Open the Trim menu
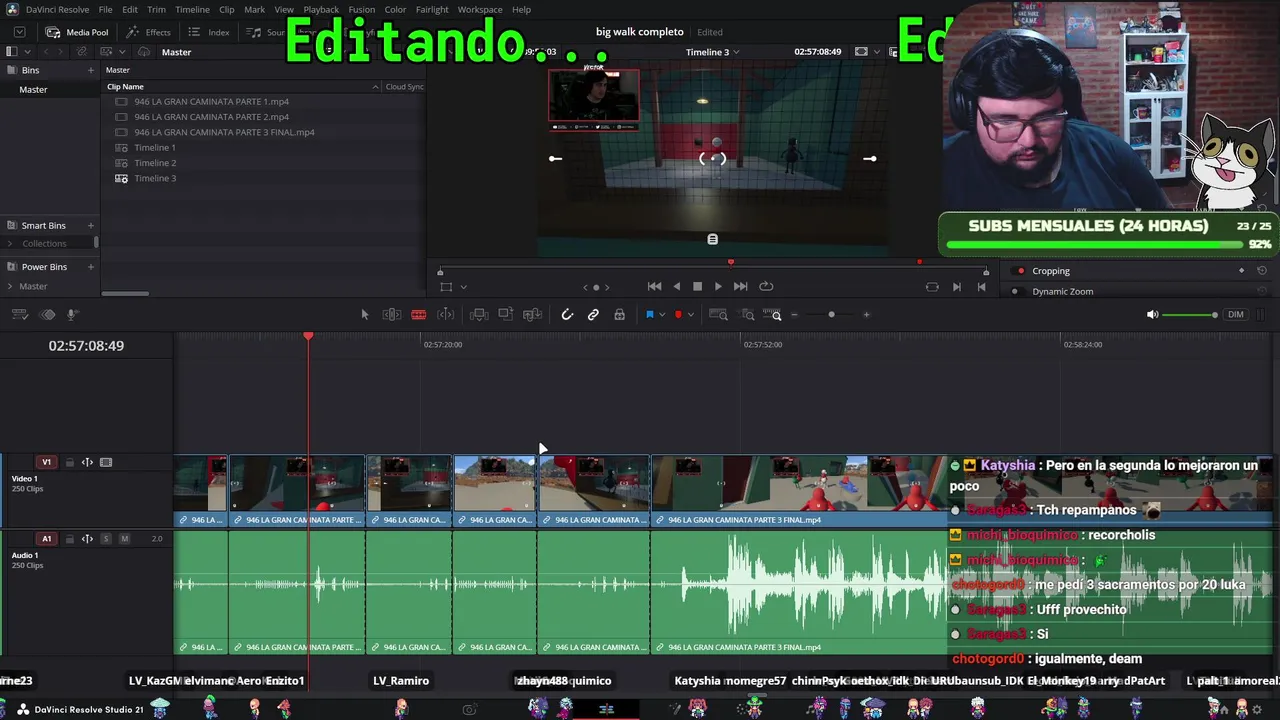The height and width of the screenshot is (720, 1280). 156,9
